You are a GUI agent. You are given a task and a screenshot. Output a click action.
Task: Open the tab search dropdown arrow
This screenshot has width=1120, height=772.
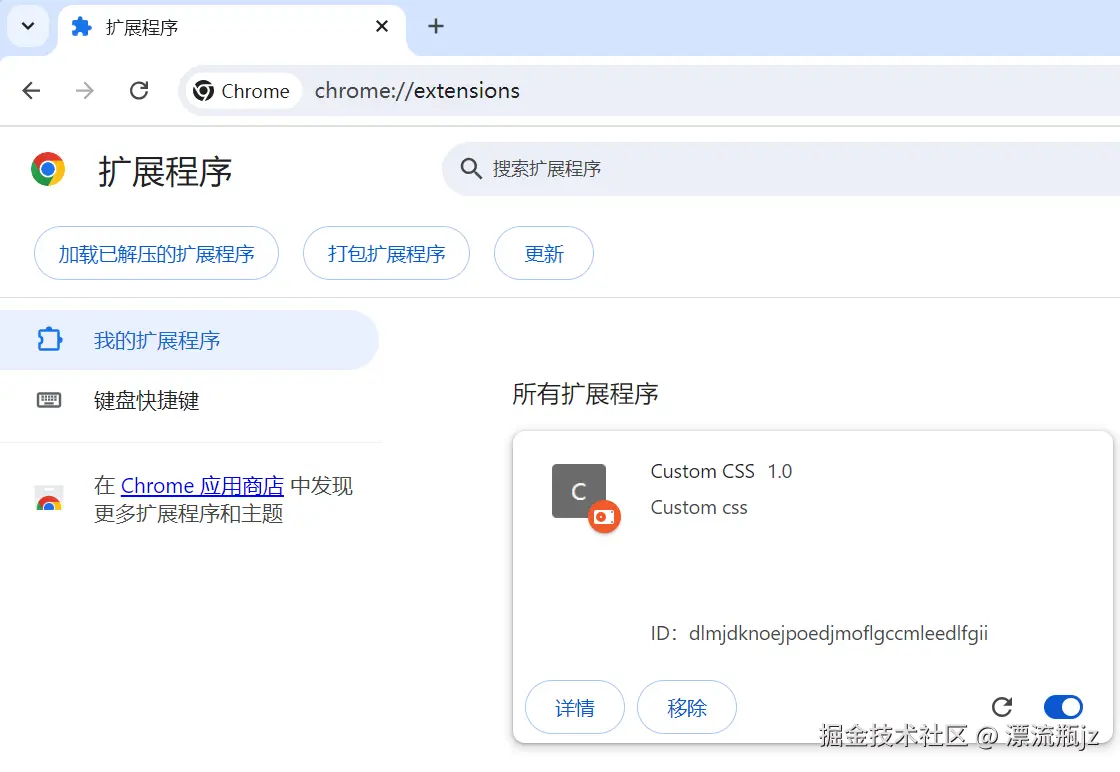coord(28,26)
